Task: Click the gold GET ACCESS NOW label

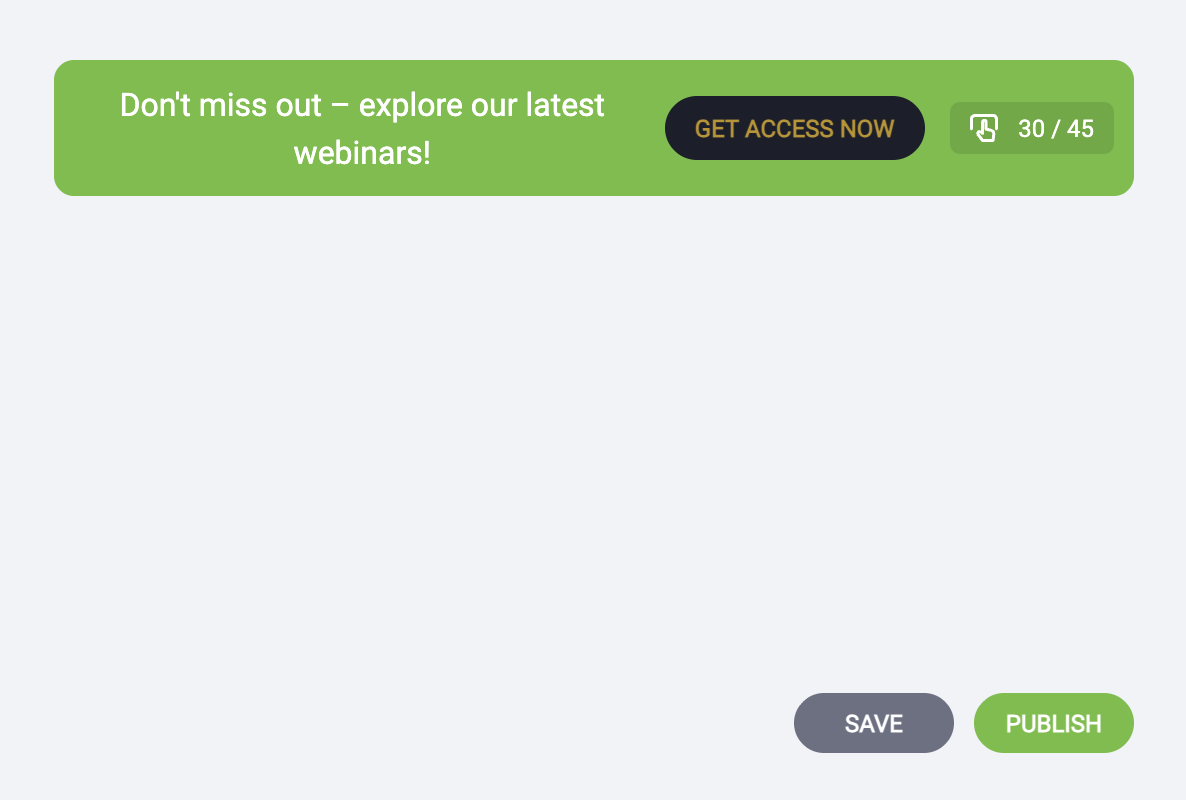Action: [x=794, y=129]
